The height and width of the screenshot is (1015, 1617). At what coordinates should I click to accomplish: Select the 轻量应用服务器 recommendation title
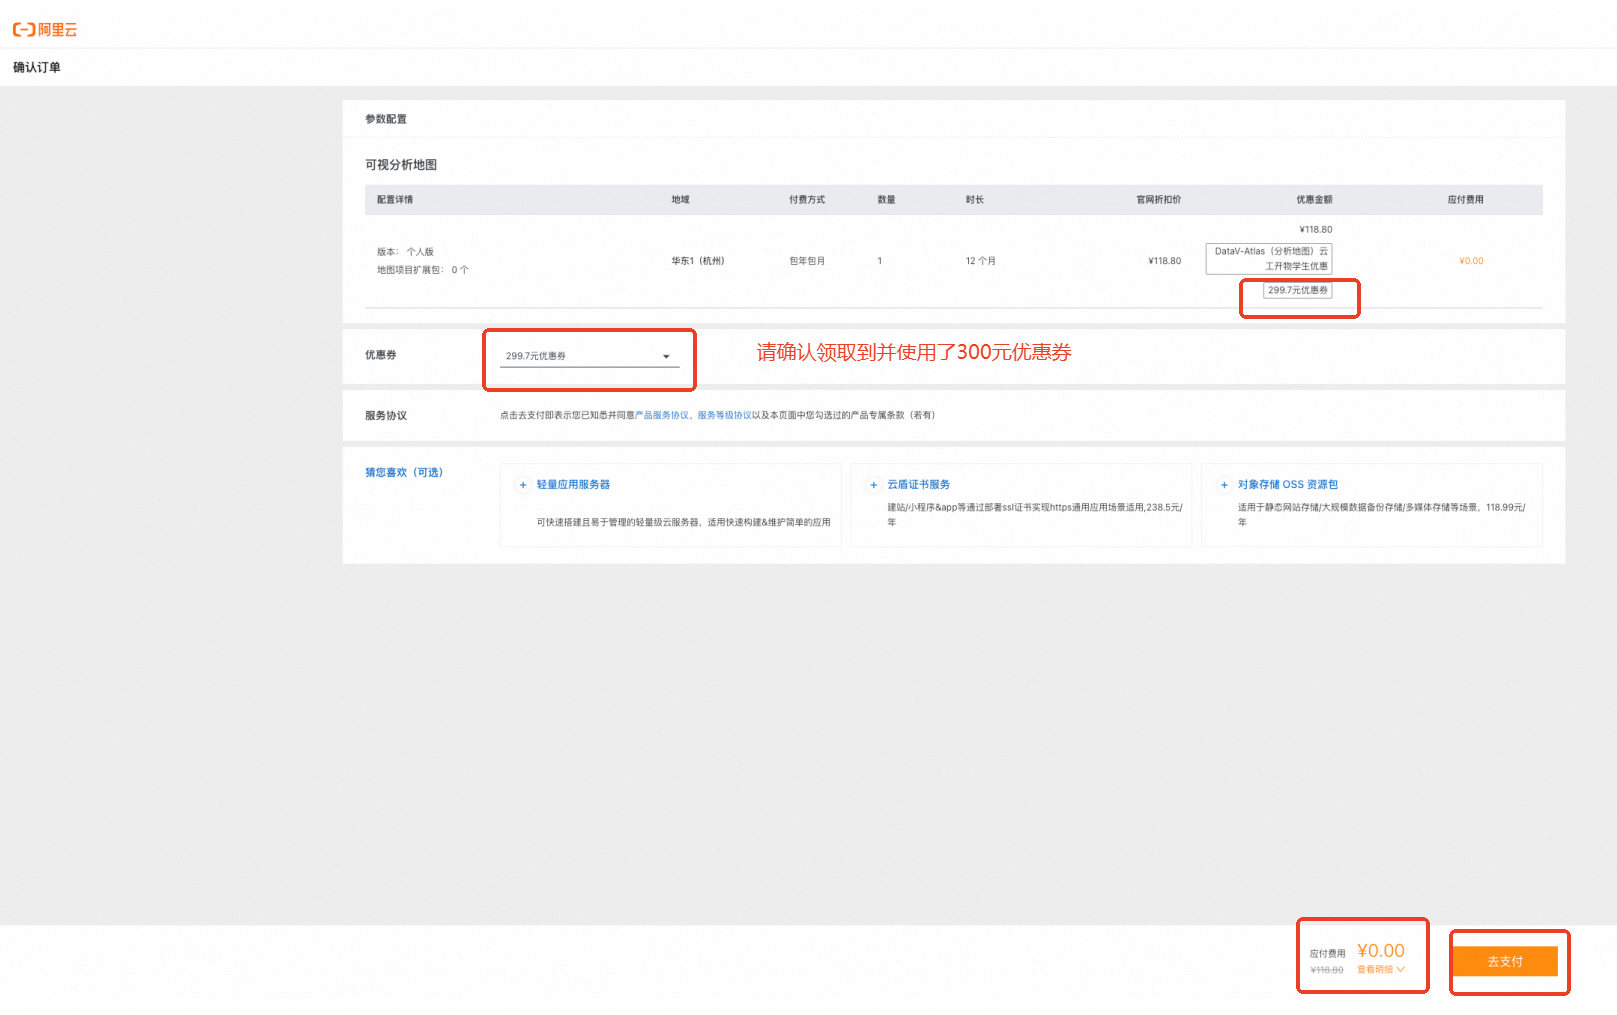[573, 485]
